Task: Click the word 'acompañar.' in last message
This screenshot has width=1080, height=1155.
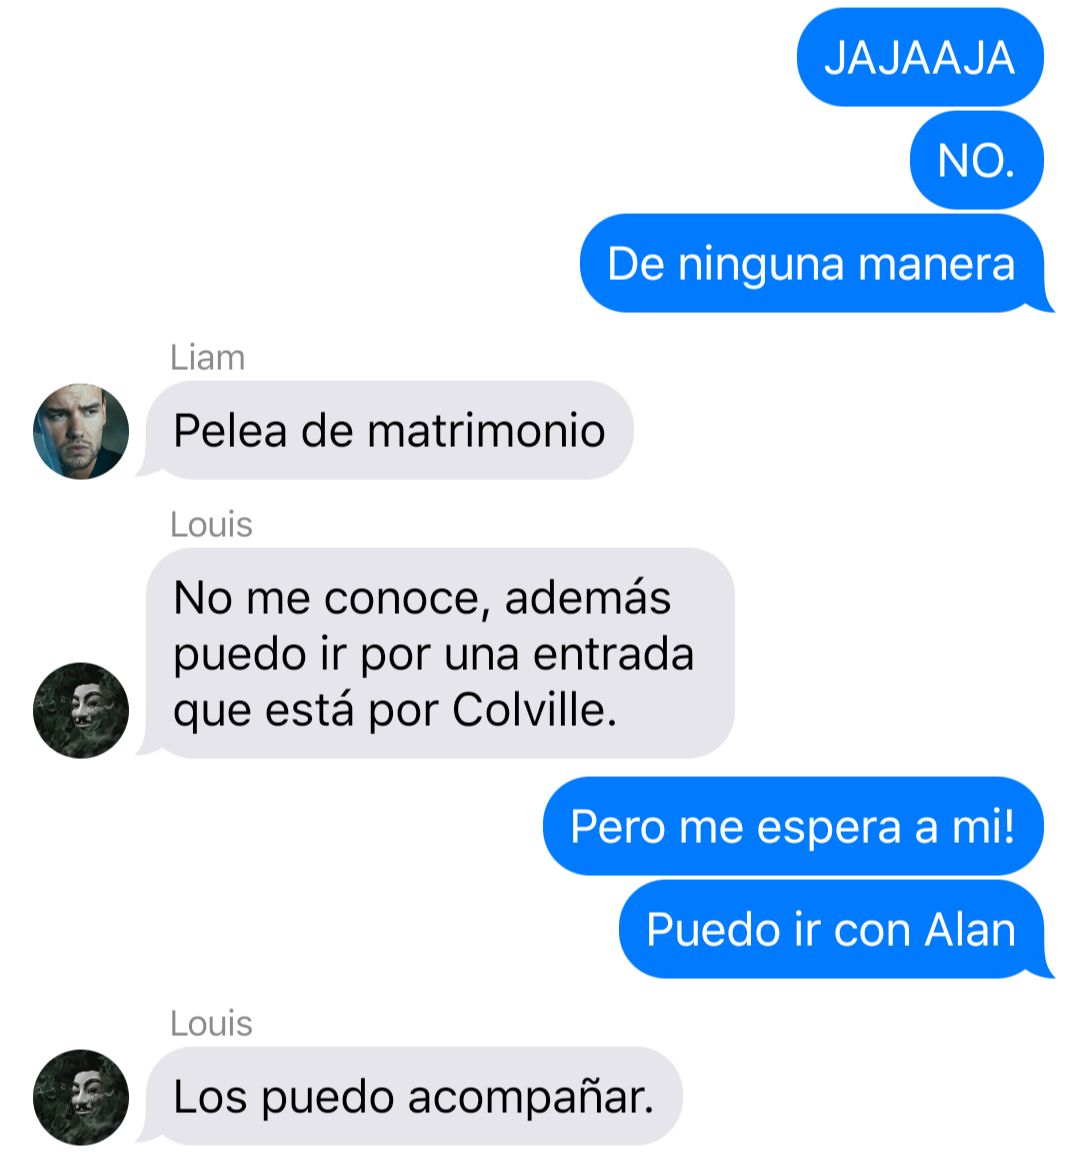Action: click(x=531, y=1099)
